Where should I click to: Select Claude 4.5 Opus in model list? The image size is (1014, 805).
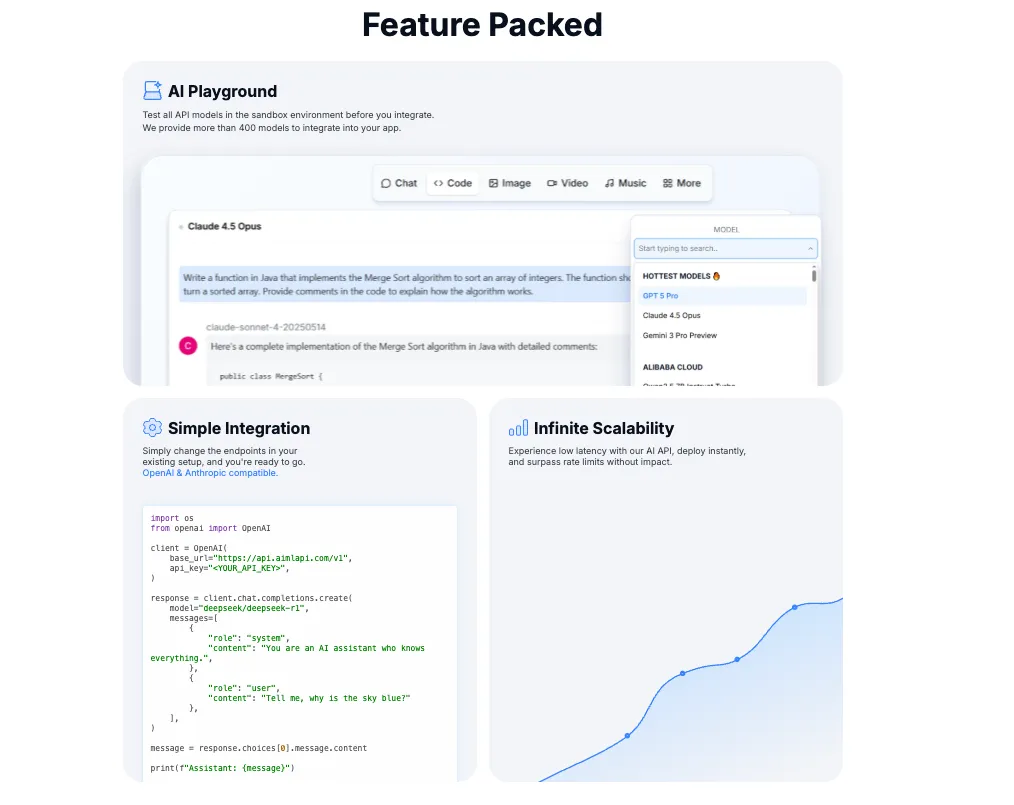click(722, 316)
